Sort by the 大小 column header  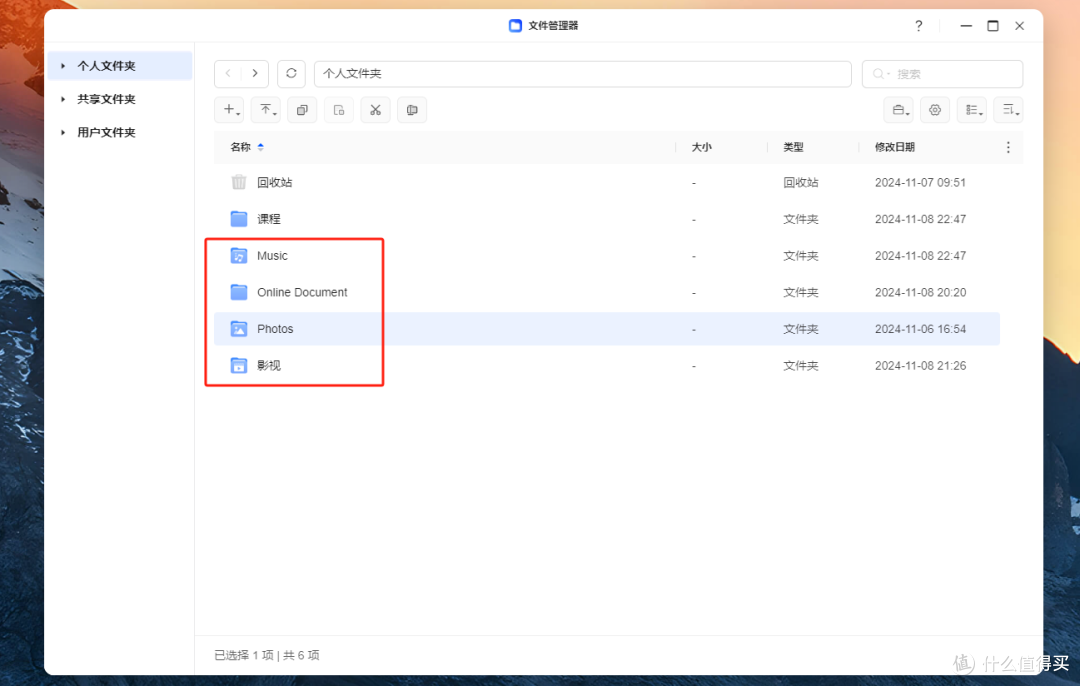[701, 147]
